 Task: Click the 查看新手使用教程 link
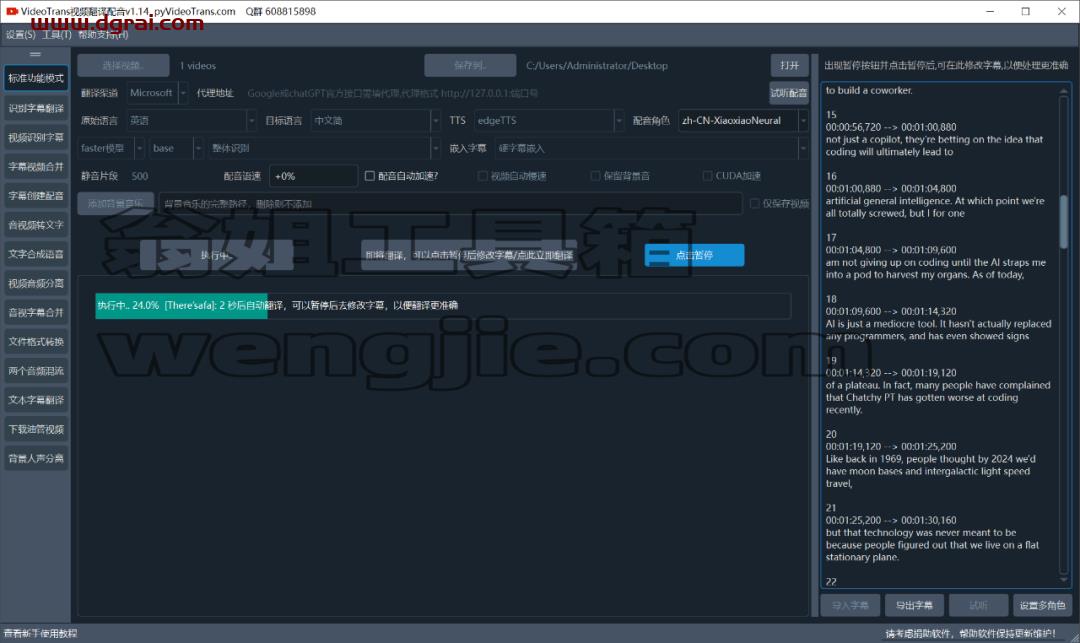click(41, 633)
